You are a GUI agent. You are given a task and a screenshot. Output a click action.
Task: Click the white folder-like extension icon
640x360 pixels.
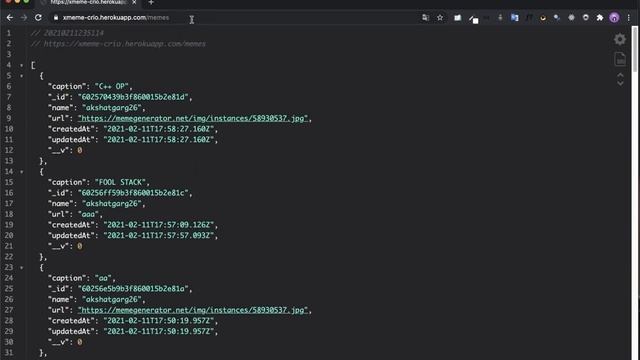tap(458, 18)
